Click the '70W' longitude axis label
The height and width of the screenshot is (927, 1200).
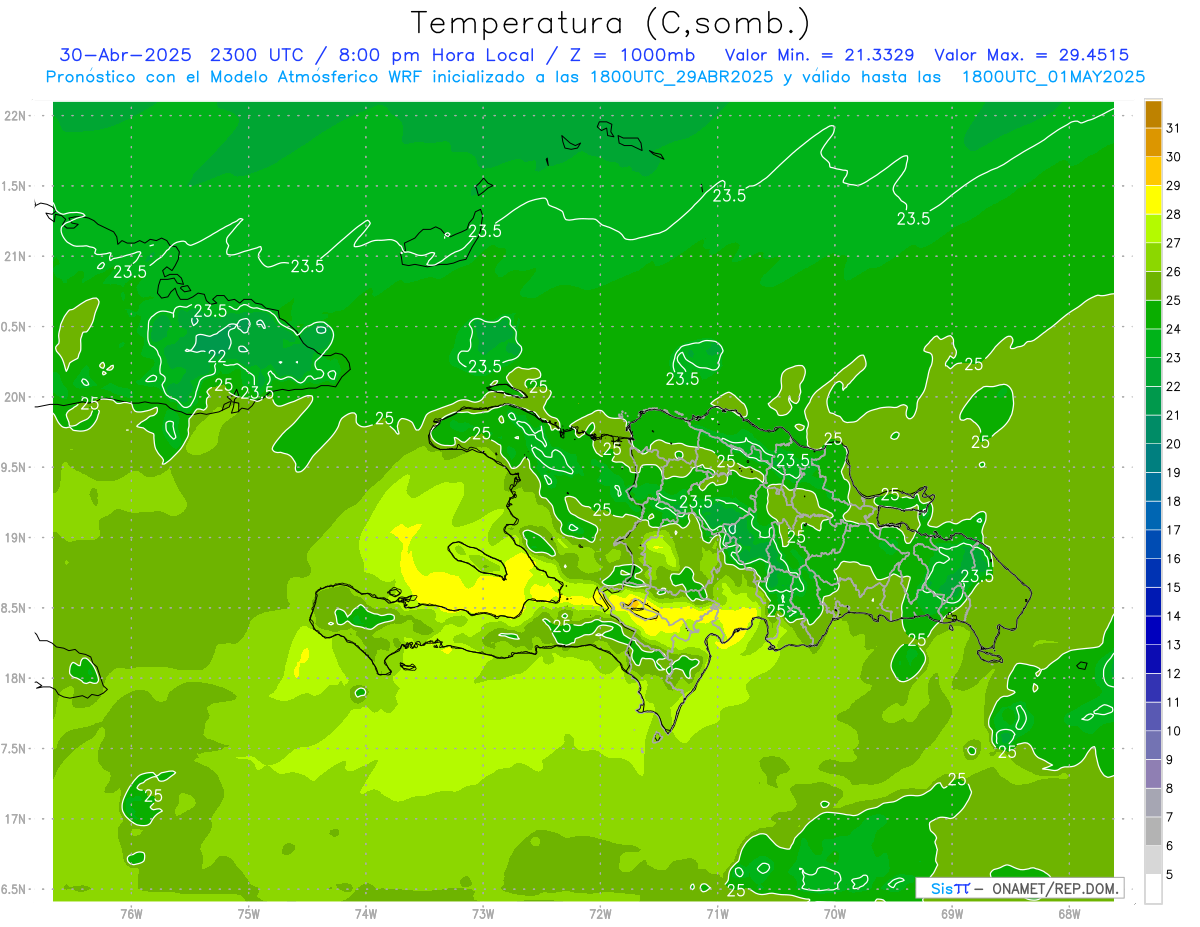(x=835, y=913)
